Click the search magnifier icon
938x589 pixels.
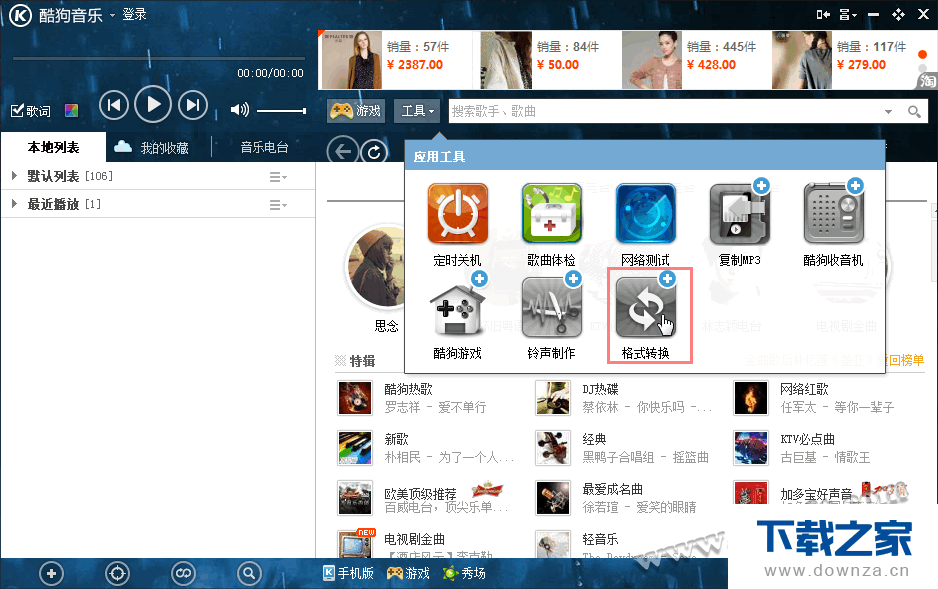[x=913, y=111]
